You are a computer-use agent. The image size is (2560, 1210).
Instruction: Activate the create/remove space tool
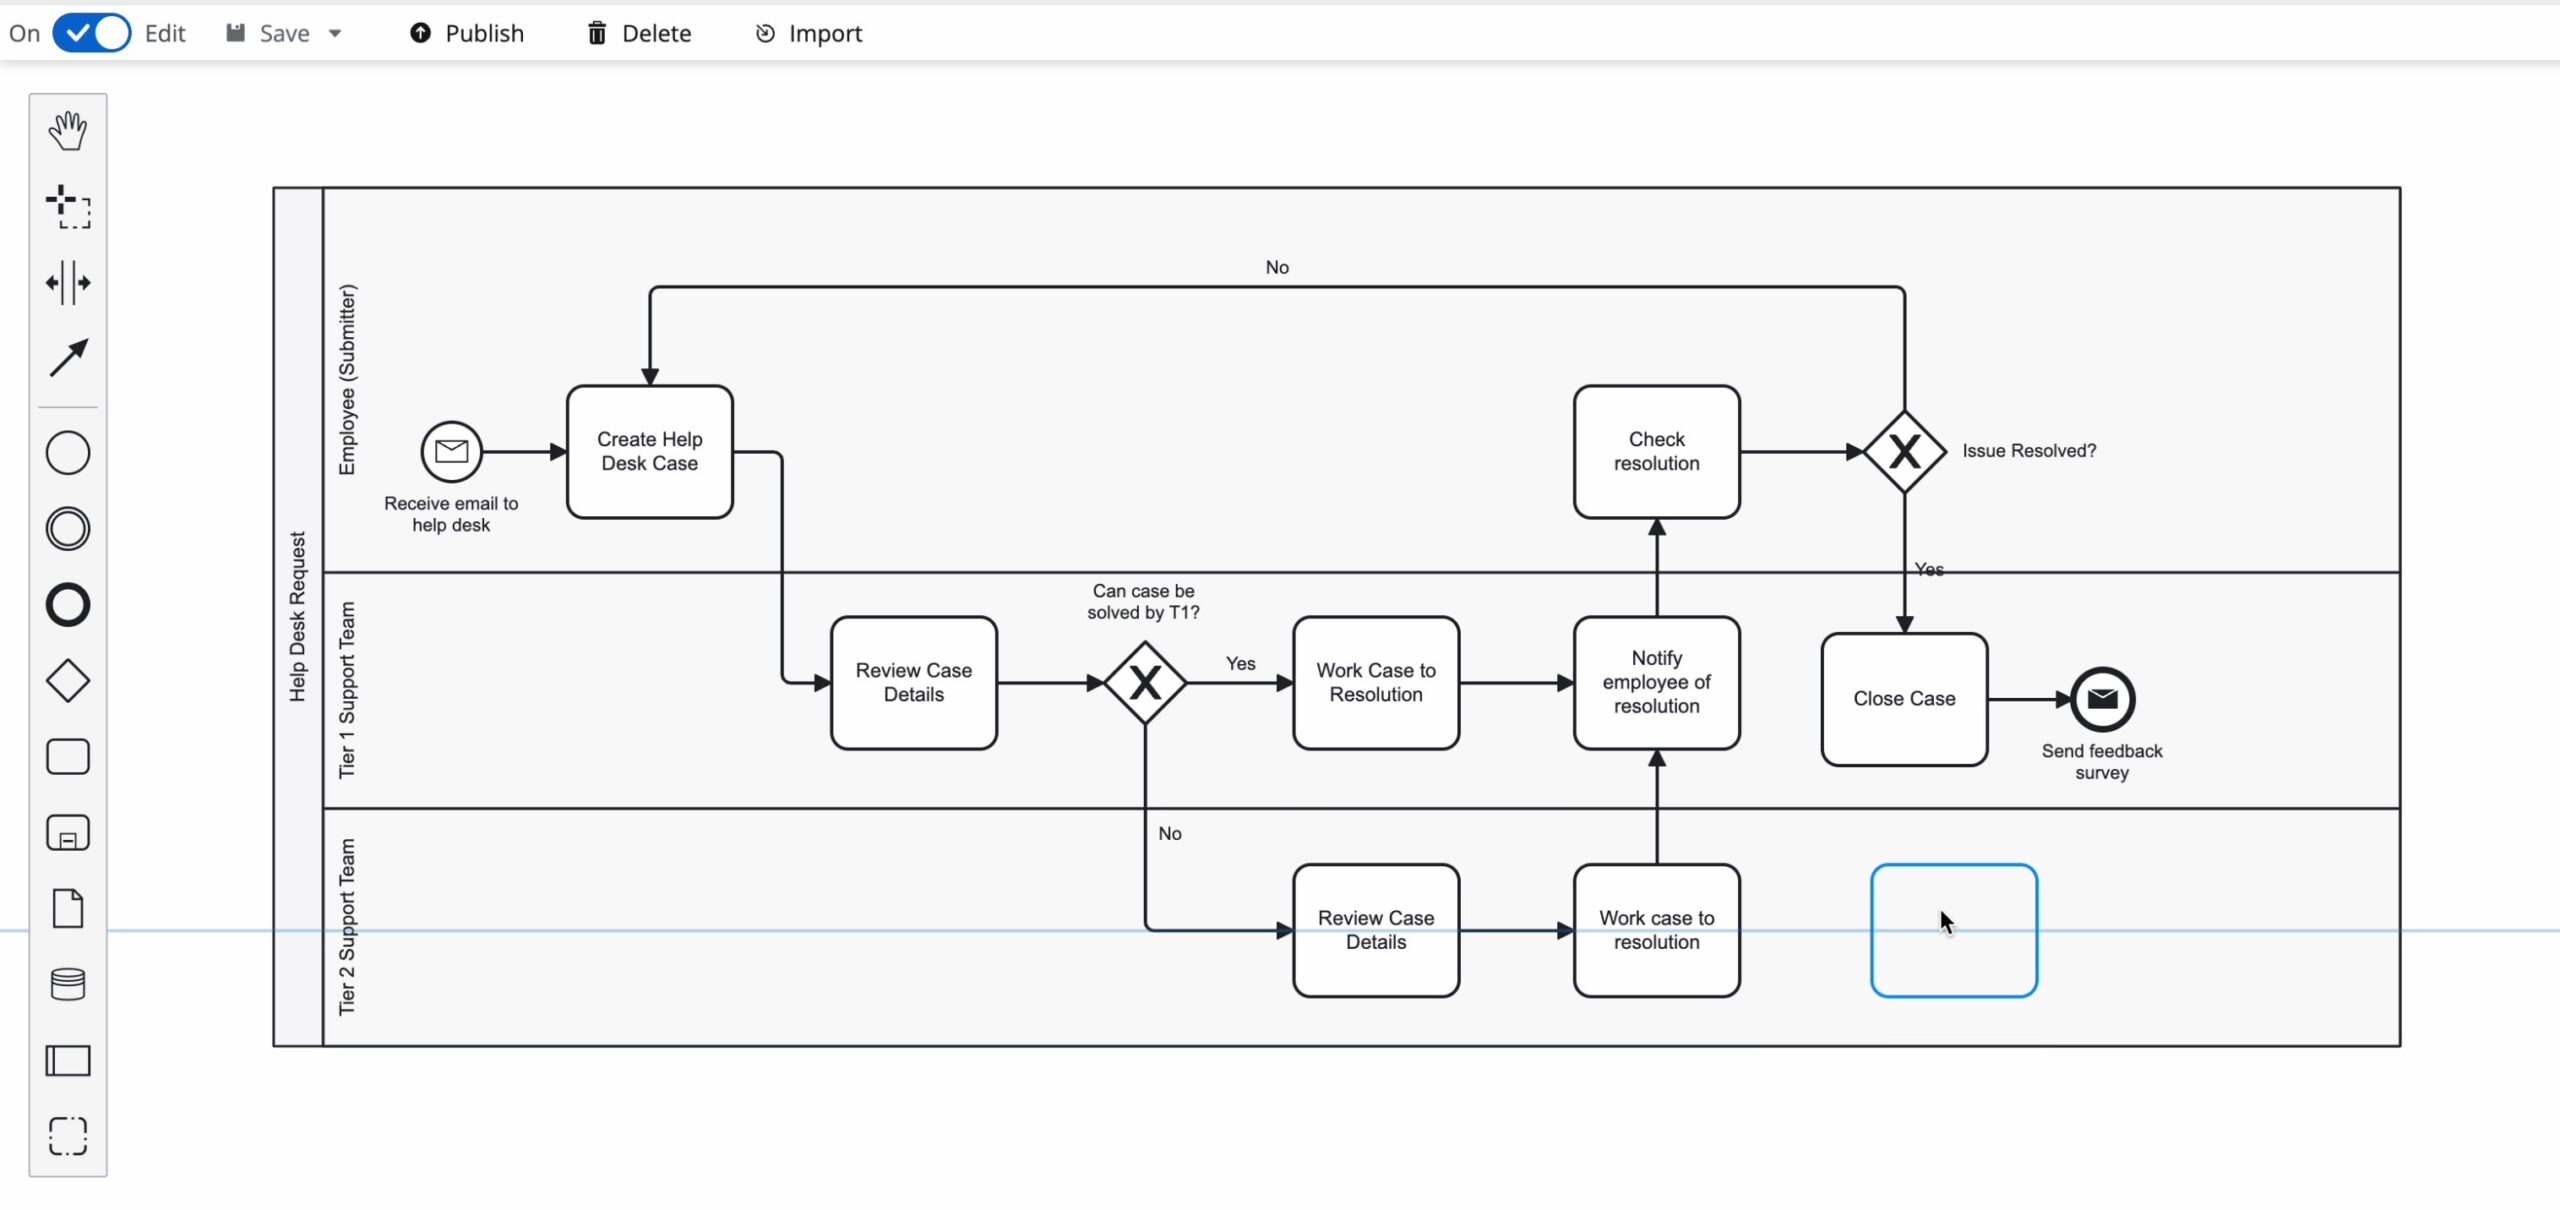68,283
